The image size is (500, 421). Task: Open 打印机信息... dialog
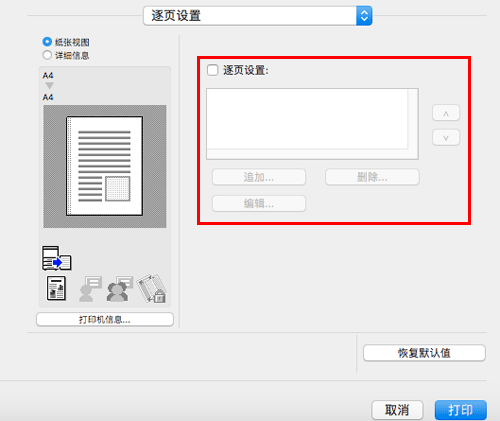105,320
